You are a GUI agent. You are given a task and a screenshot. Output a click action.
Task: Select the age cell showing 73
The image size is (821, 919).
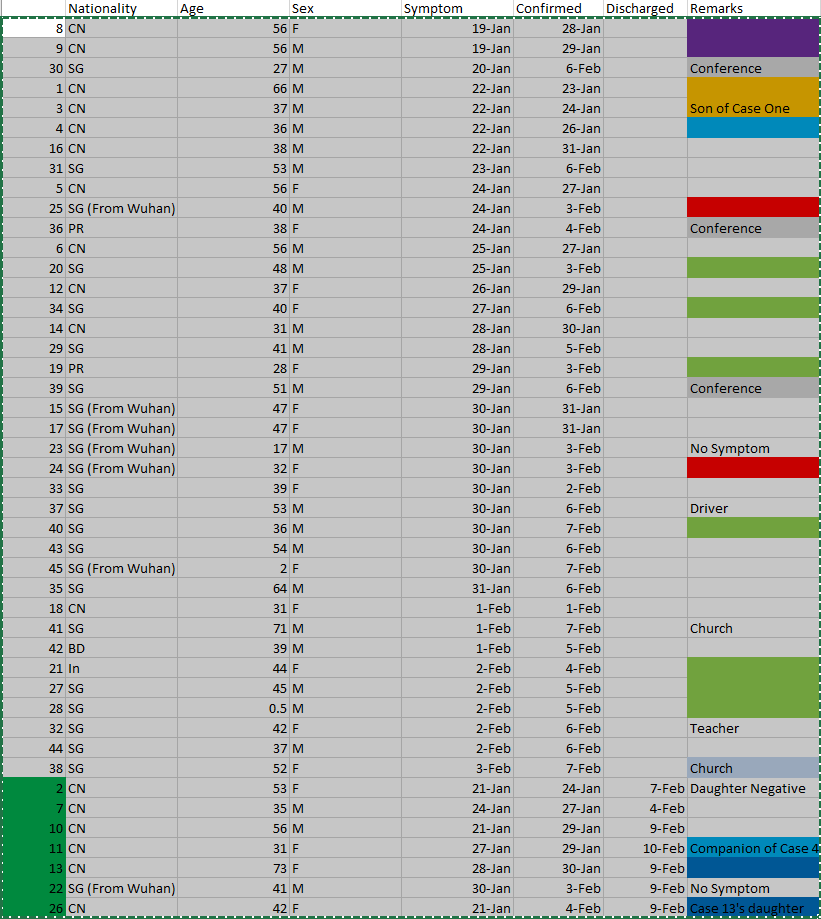[x=233, y=868]
